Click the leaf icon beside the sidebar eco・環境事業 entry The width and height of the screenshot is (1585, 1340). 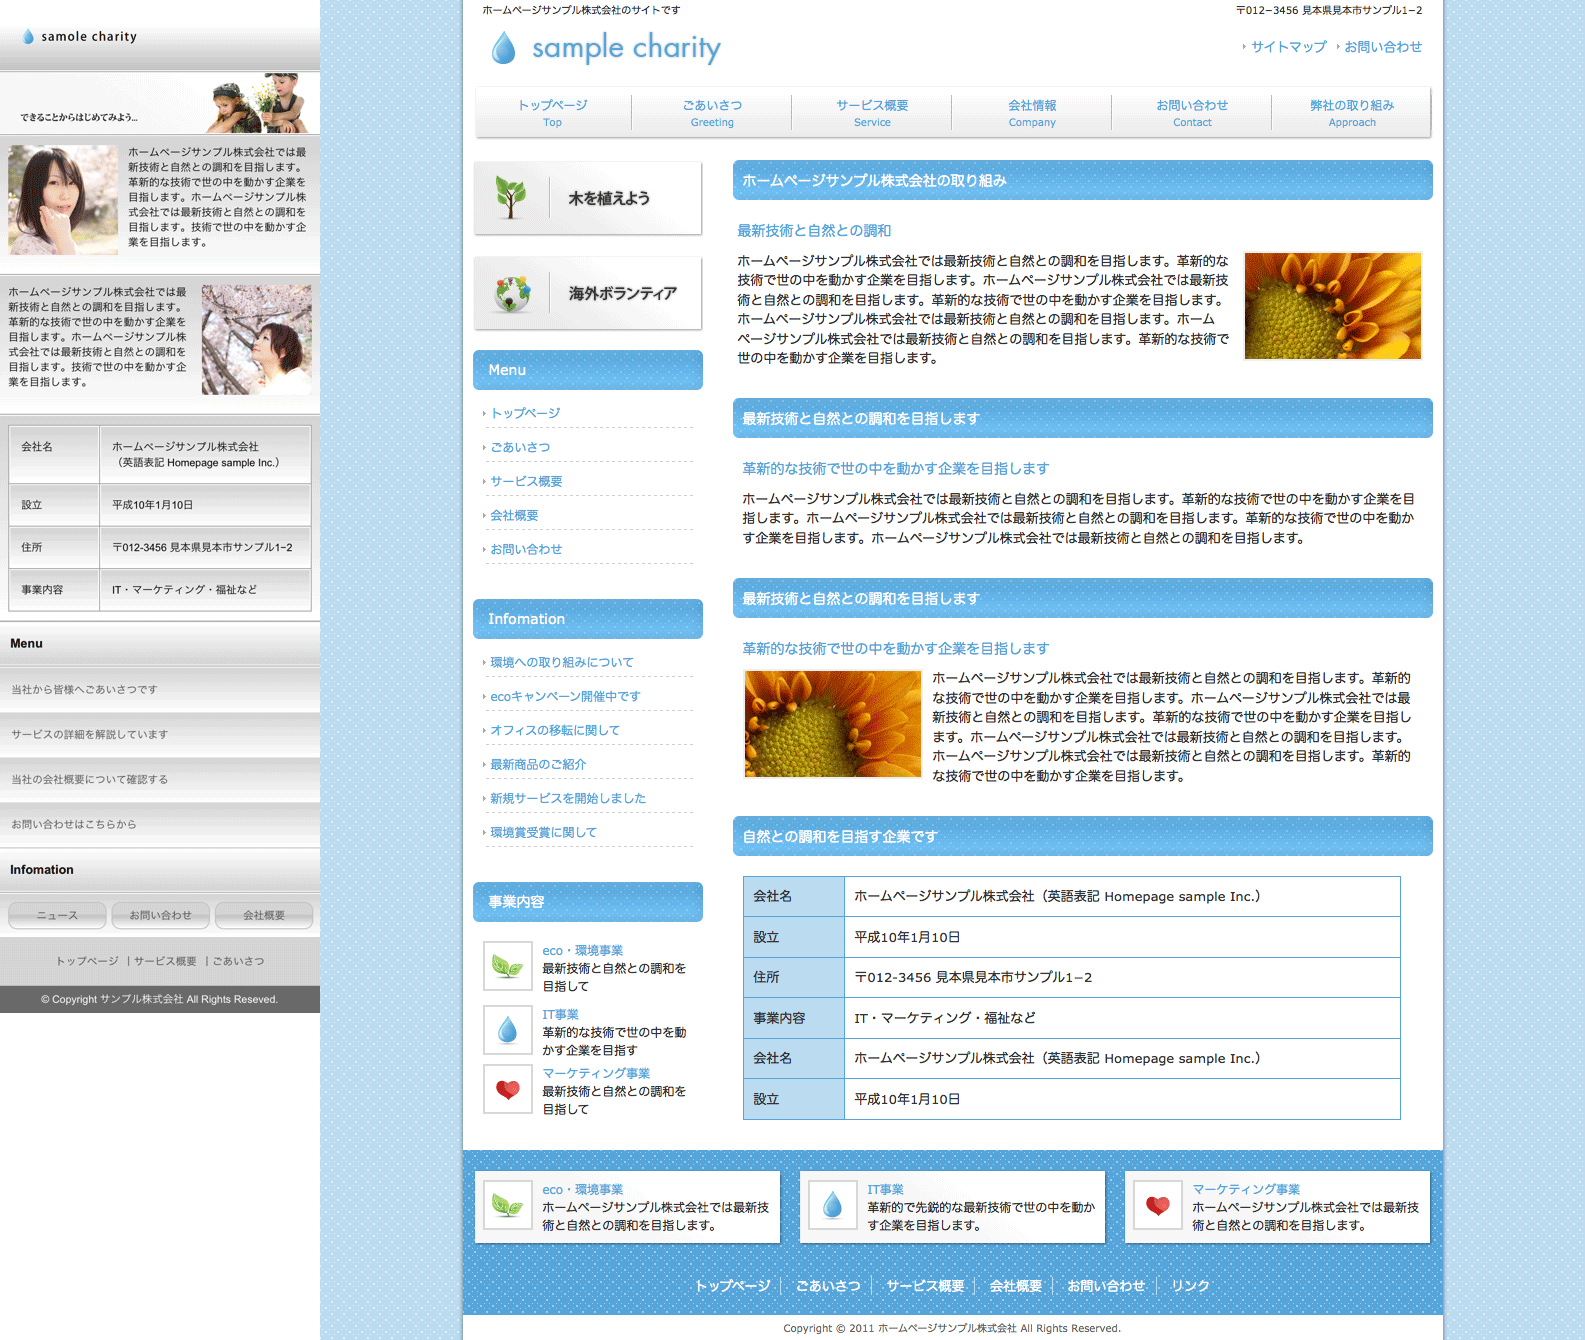click(508, 967)
